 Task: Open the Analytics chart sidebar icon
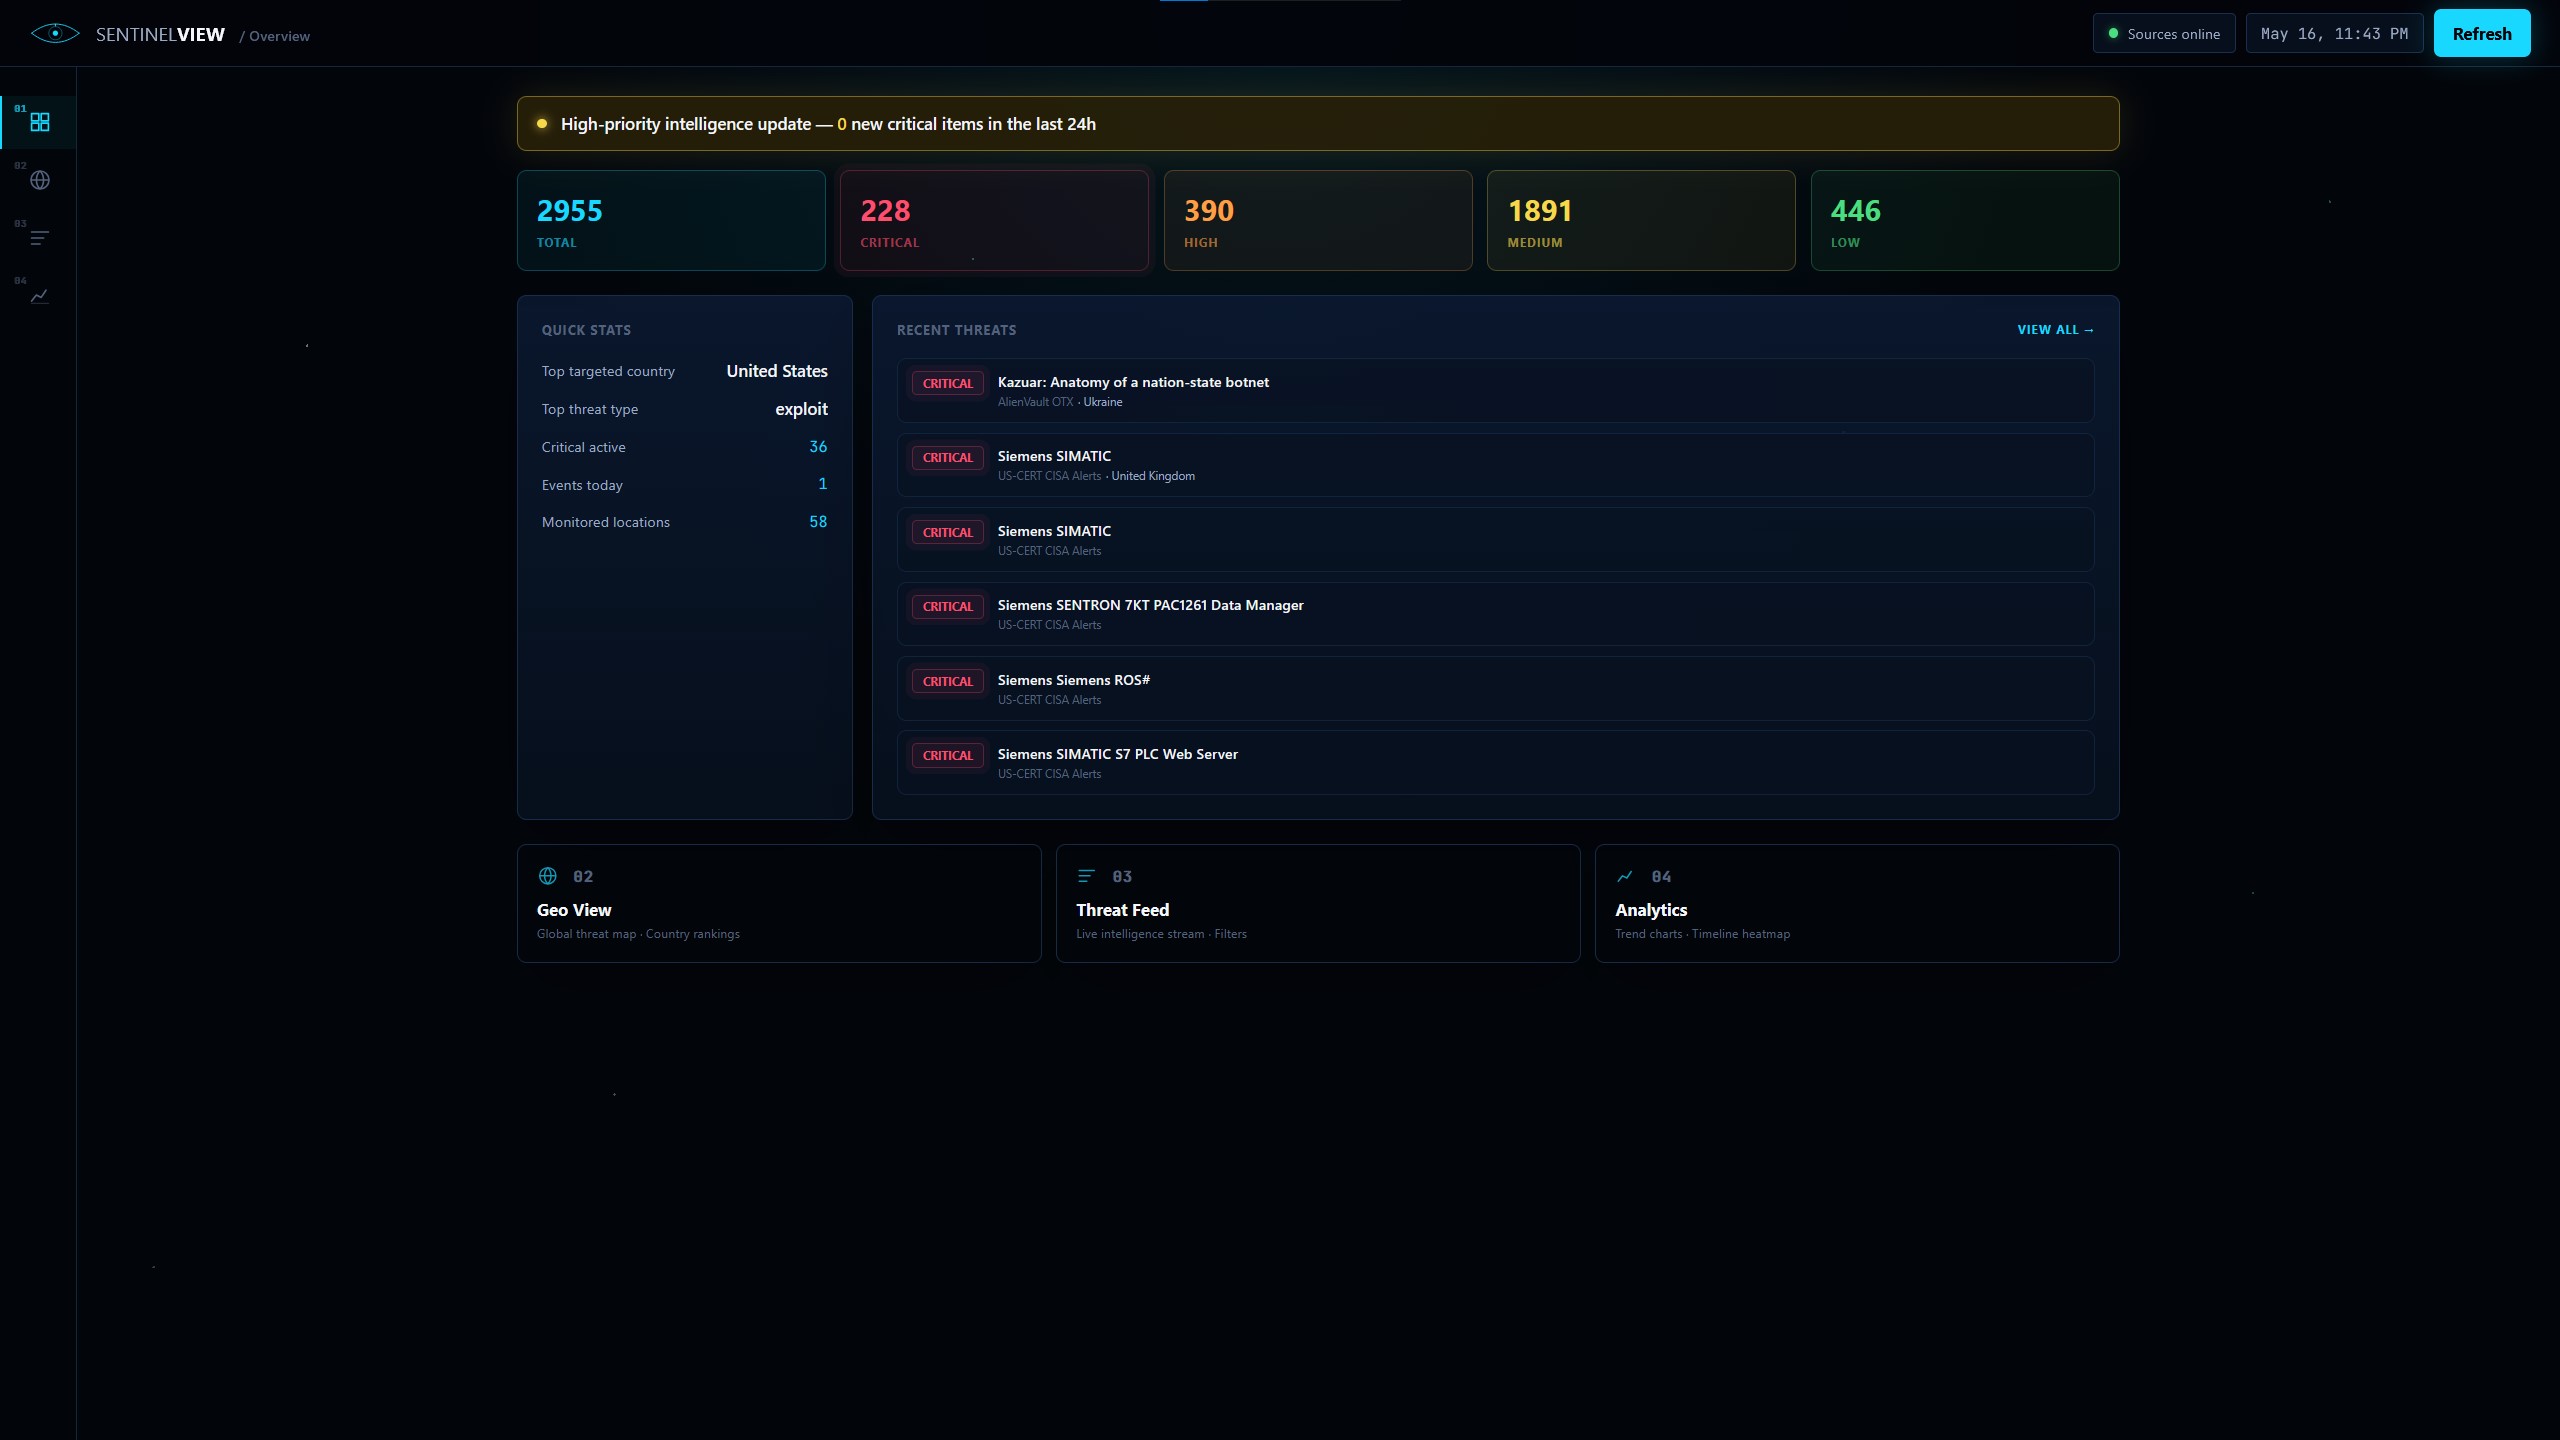pyautogui.click(x=39, y=296)
